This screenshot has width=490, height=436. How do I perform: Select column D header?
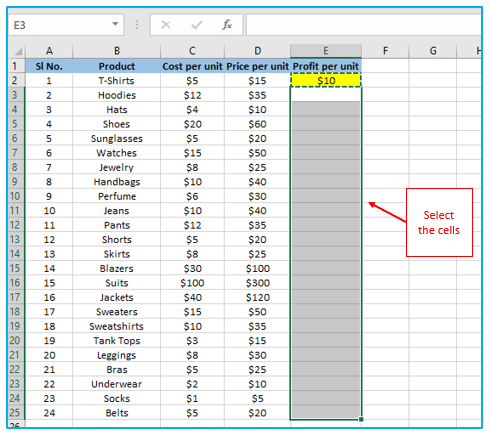pos(257,51)
